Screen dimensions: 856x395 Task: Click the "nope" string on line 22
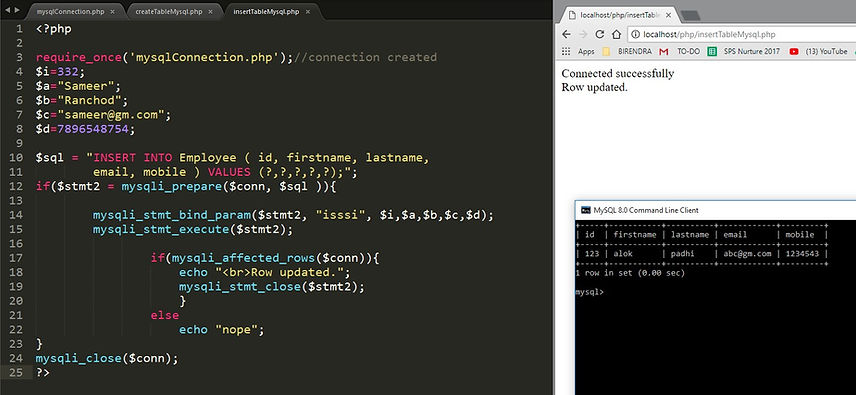click(x=236, y=330)
